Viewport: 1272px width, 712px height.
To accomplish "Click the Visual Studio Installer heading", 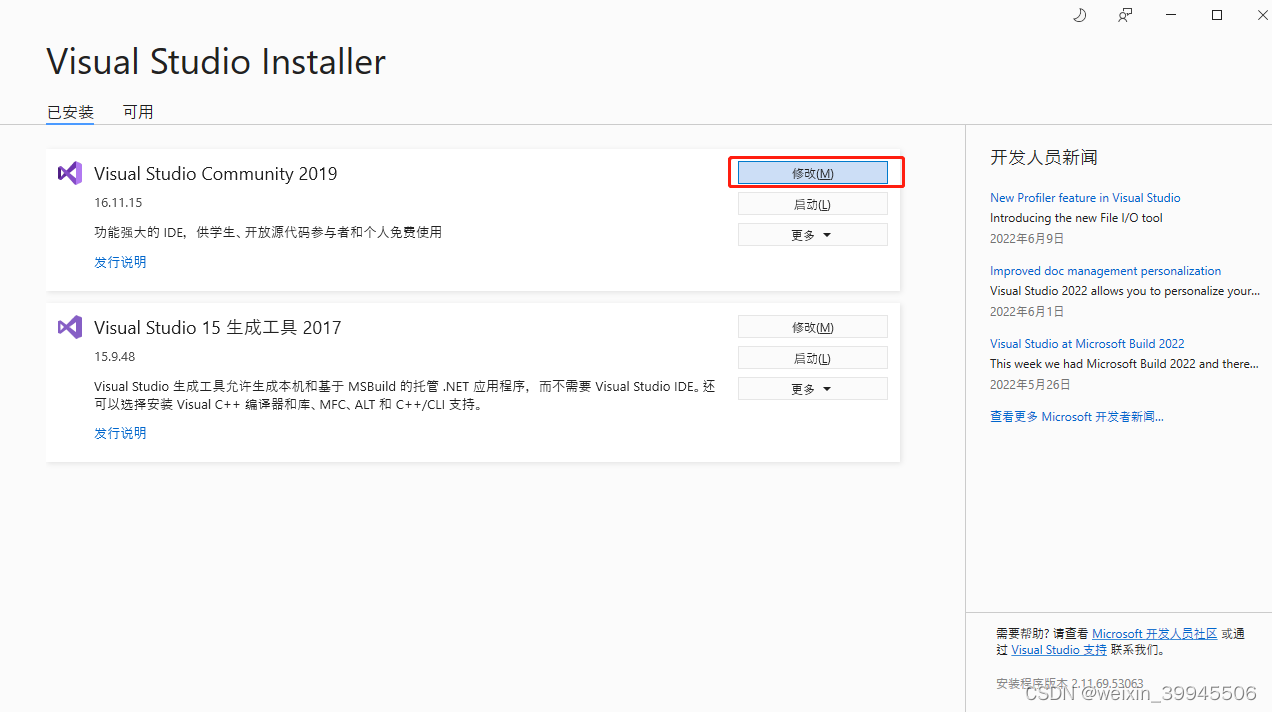I will pos(216,62).
